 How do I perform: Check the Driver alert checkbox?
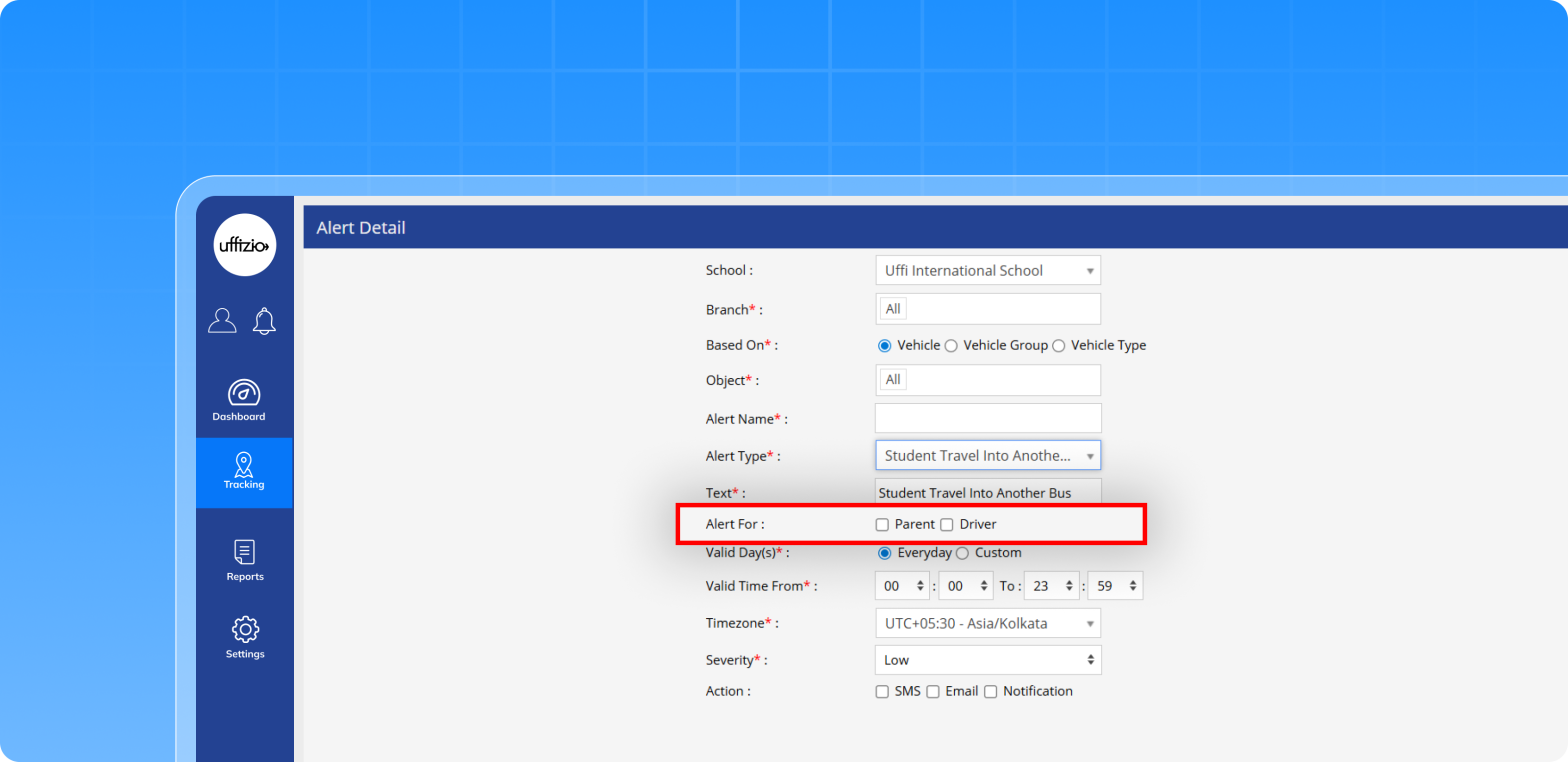coord(947,525)
